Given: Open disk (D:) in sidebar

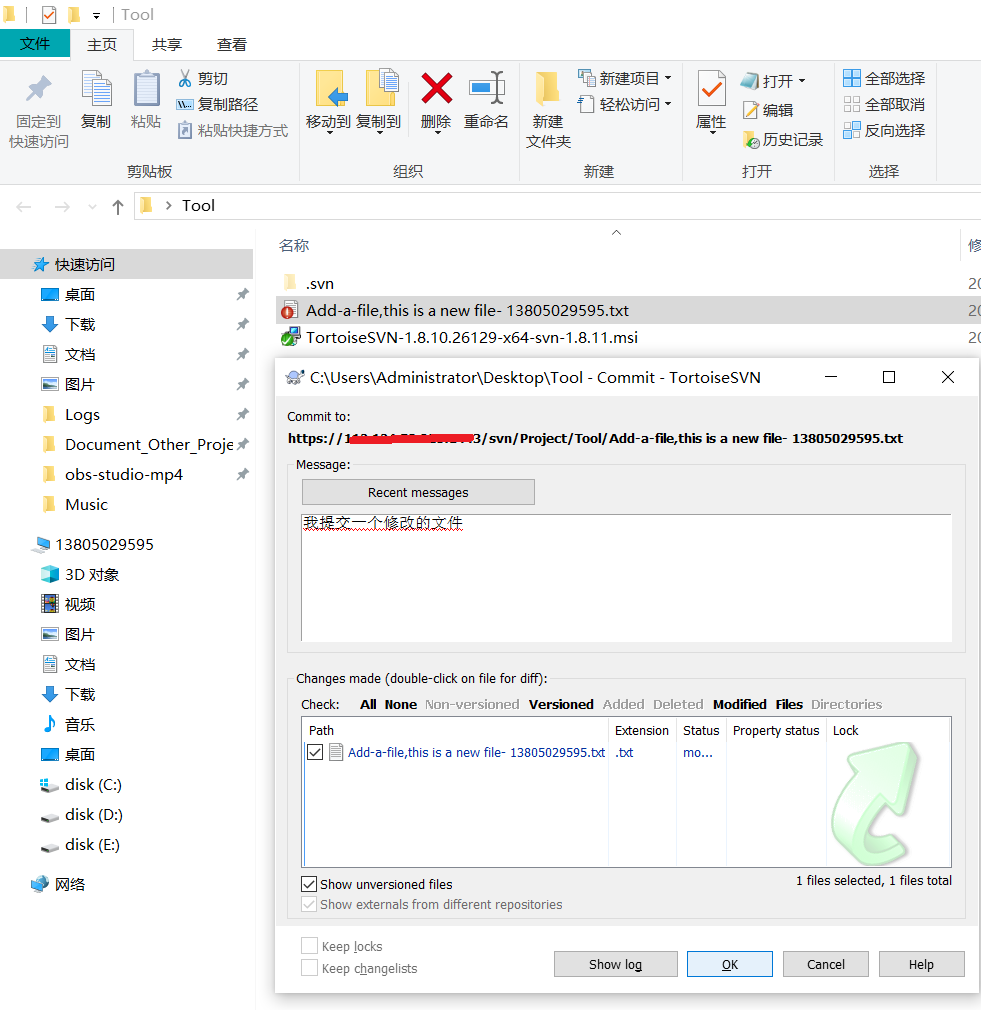Looking at the screenshot, I should pos(93,815).
